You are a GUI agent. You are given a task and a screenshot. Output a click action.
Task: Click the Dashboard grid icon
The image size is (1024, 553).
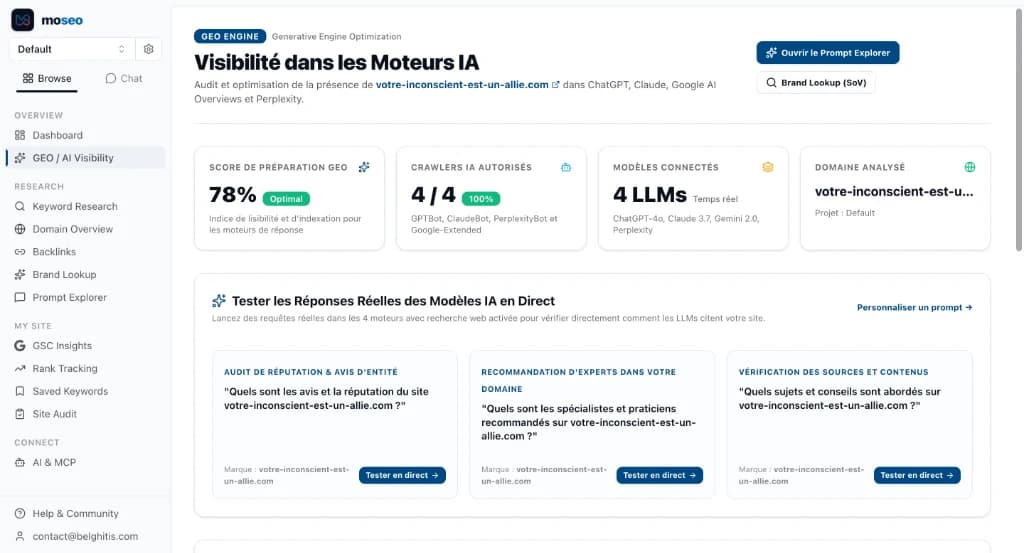pos(20,135)
